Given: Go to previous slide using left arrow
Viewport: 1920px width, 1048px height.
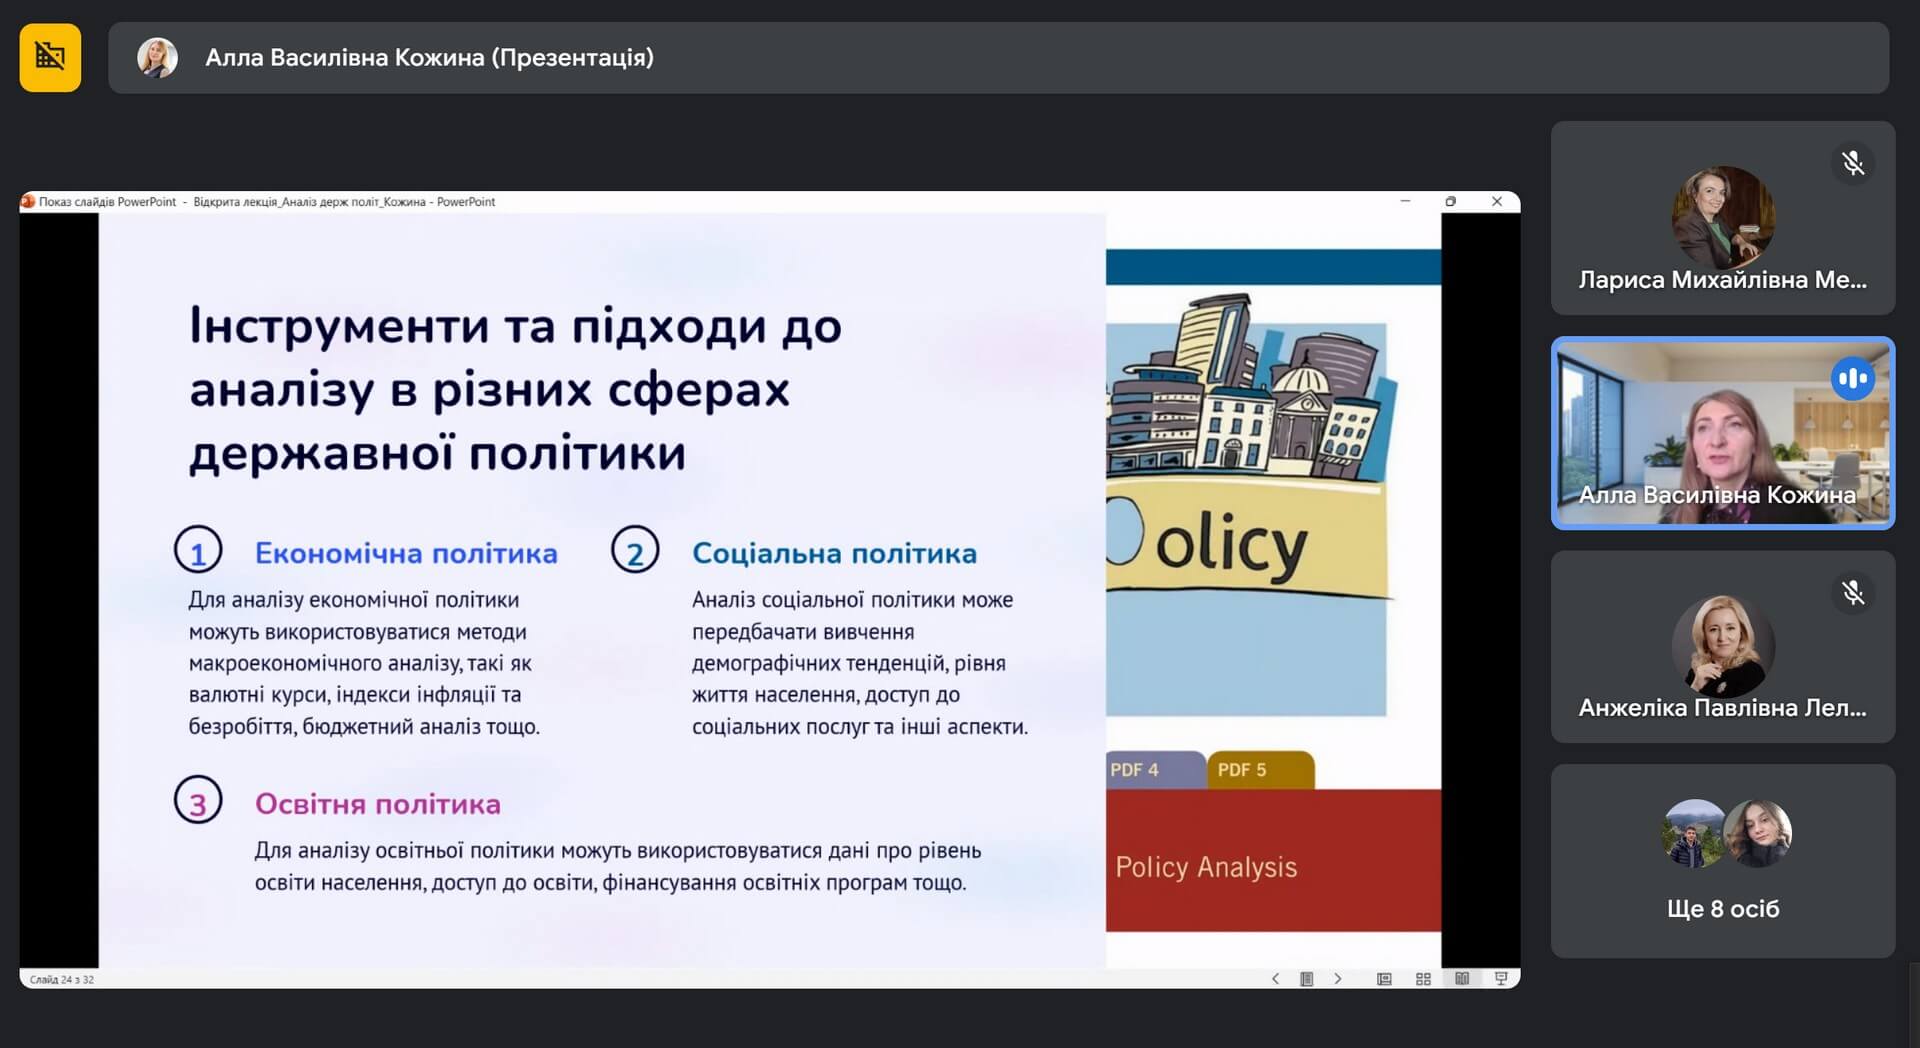Looking at the screenshot, I should tap(1275, 979).
